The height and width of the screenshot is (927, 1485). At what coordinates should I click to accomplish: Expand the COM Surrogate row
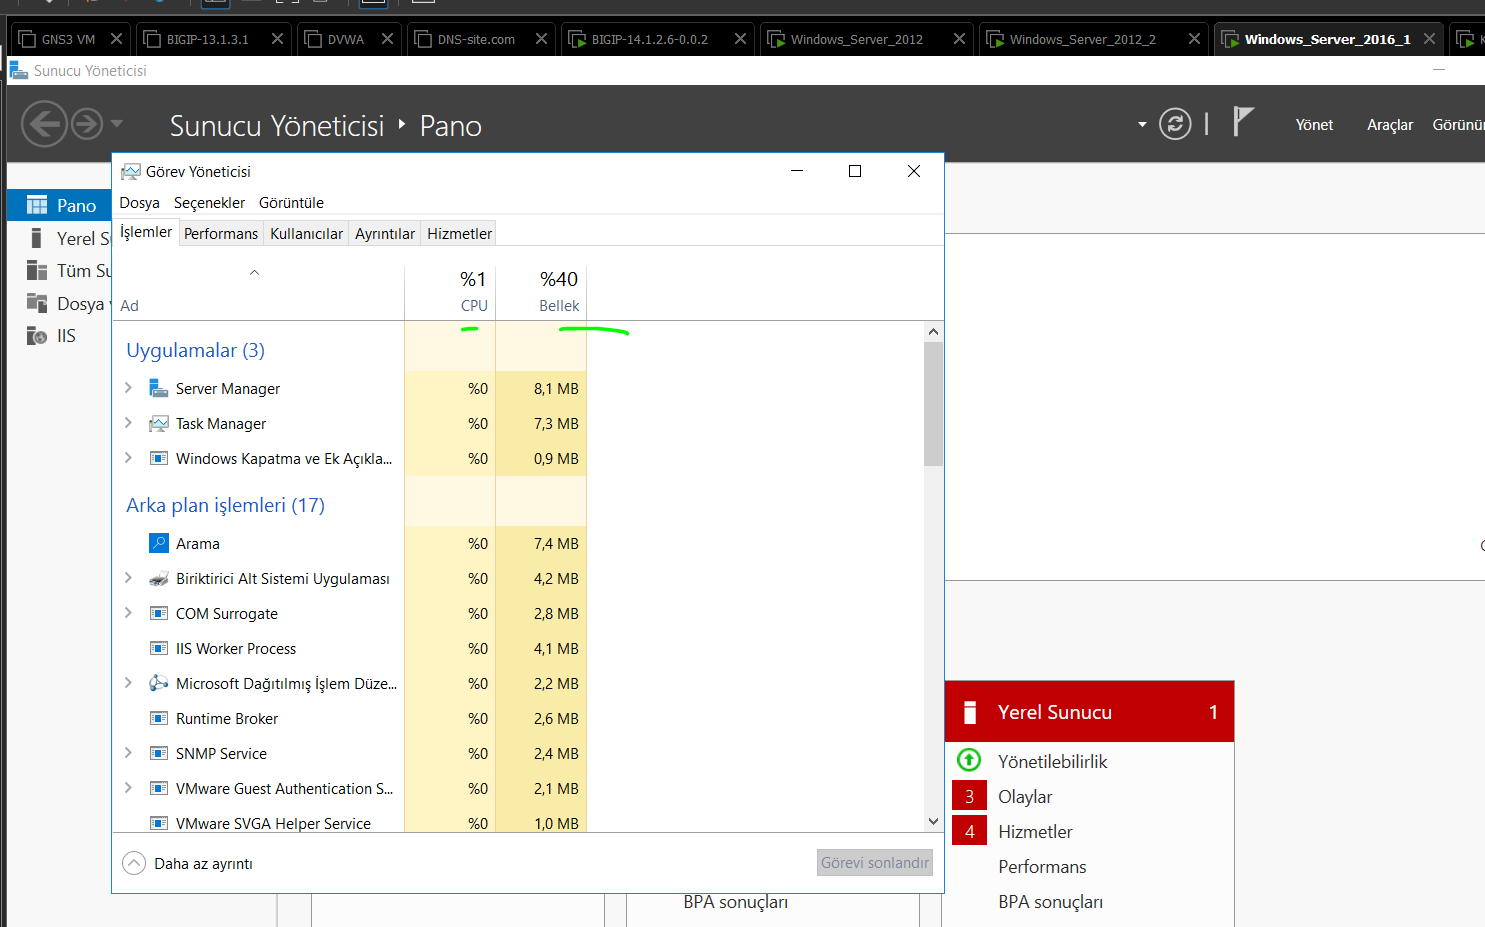pyautogui.click(x=128, y=613)
